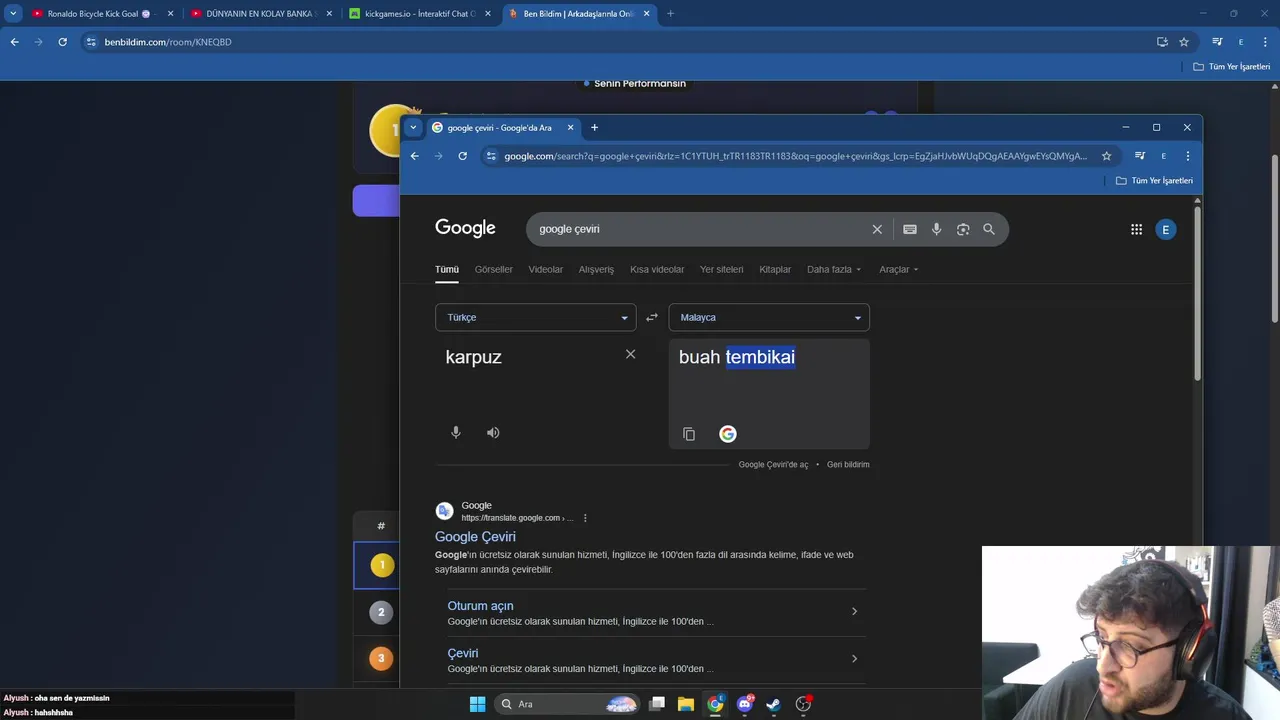
Task: Open Task View from the taskbar
Action: click(x=657, y=704)
